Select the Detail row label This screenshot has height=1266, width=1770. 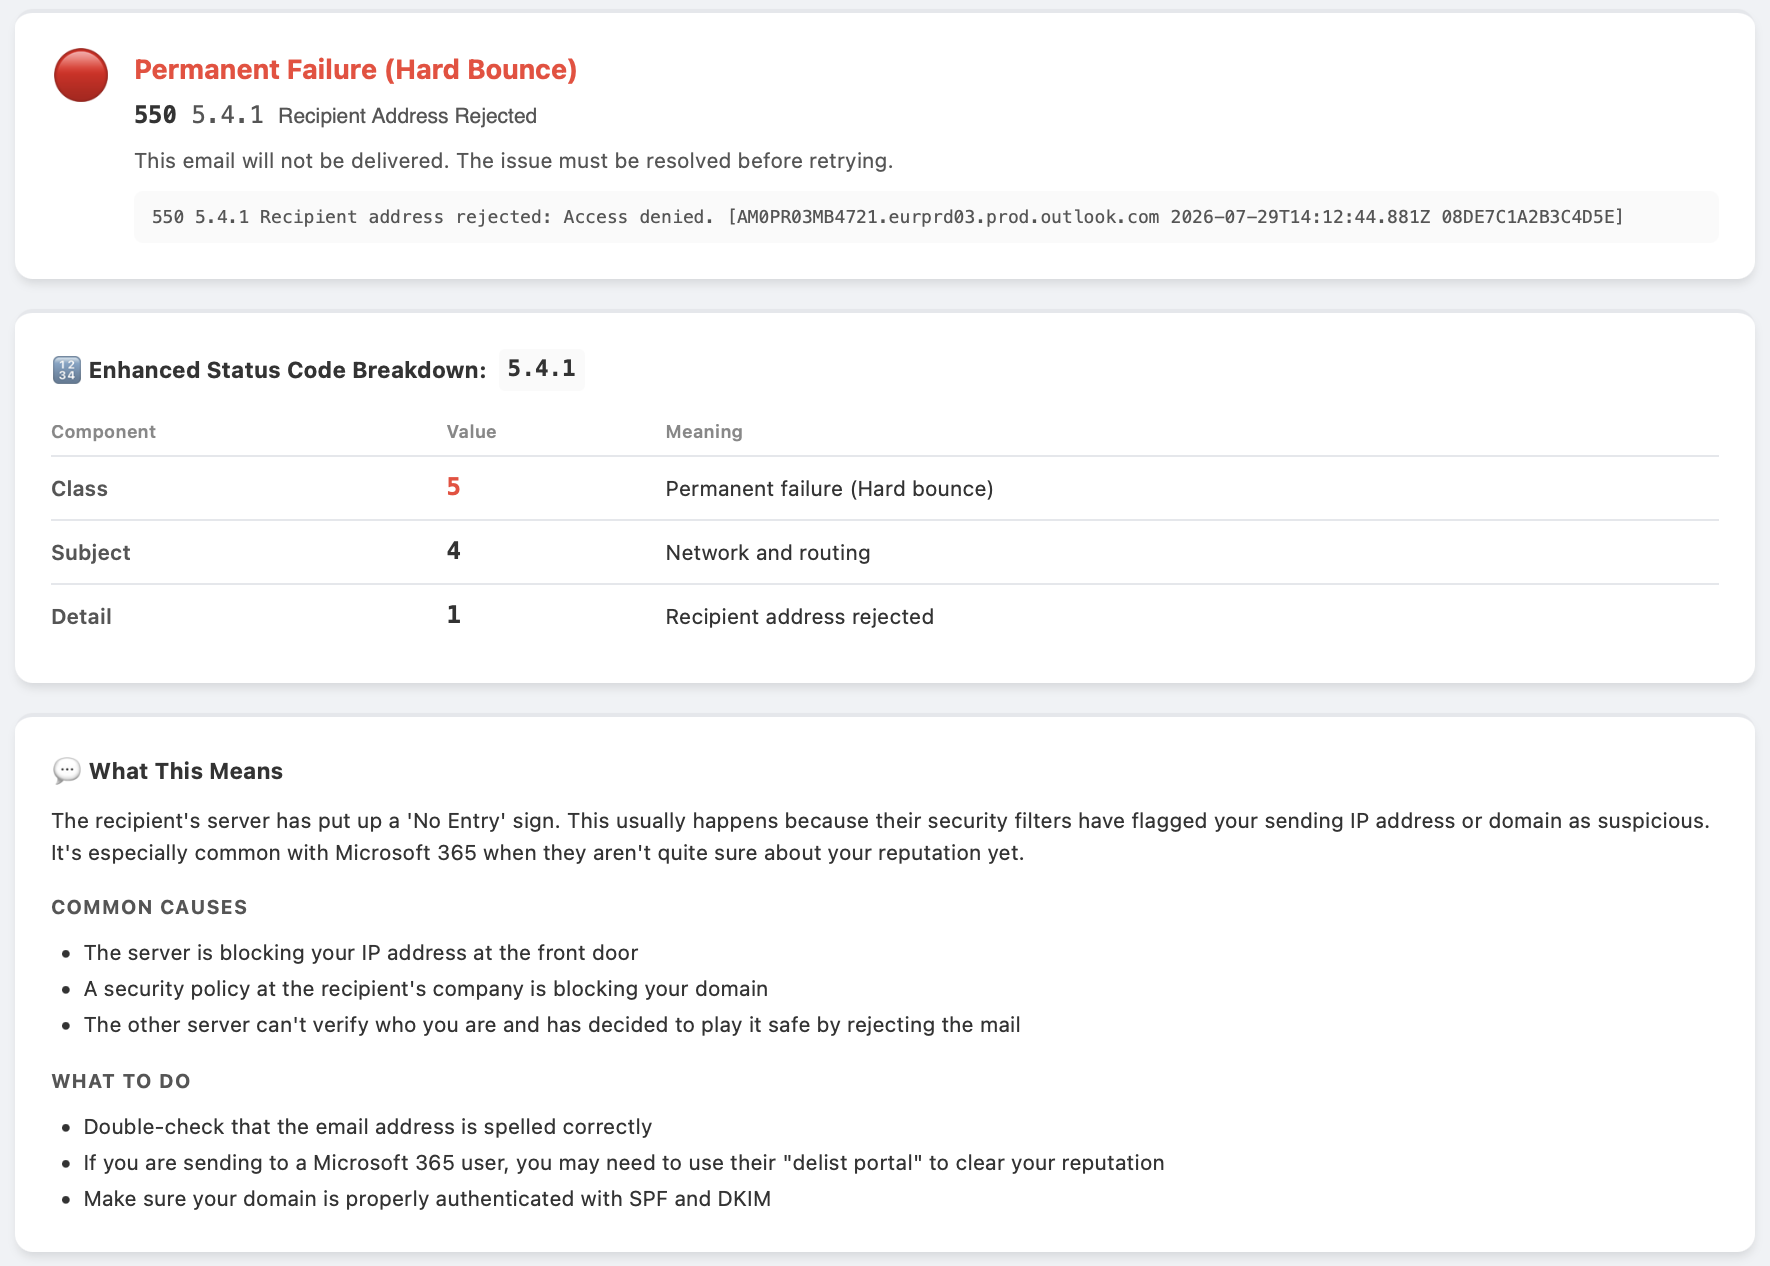pyautogui.click(x=81, y=617)
